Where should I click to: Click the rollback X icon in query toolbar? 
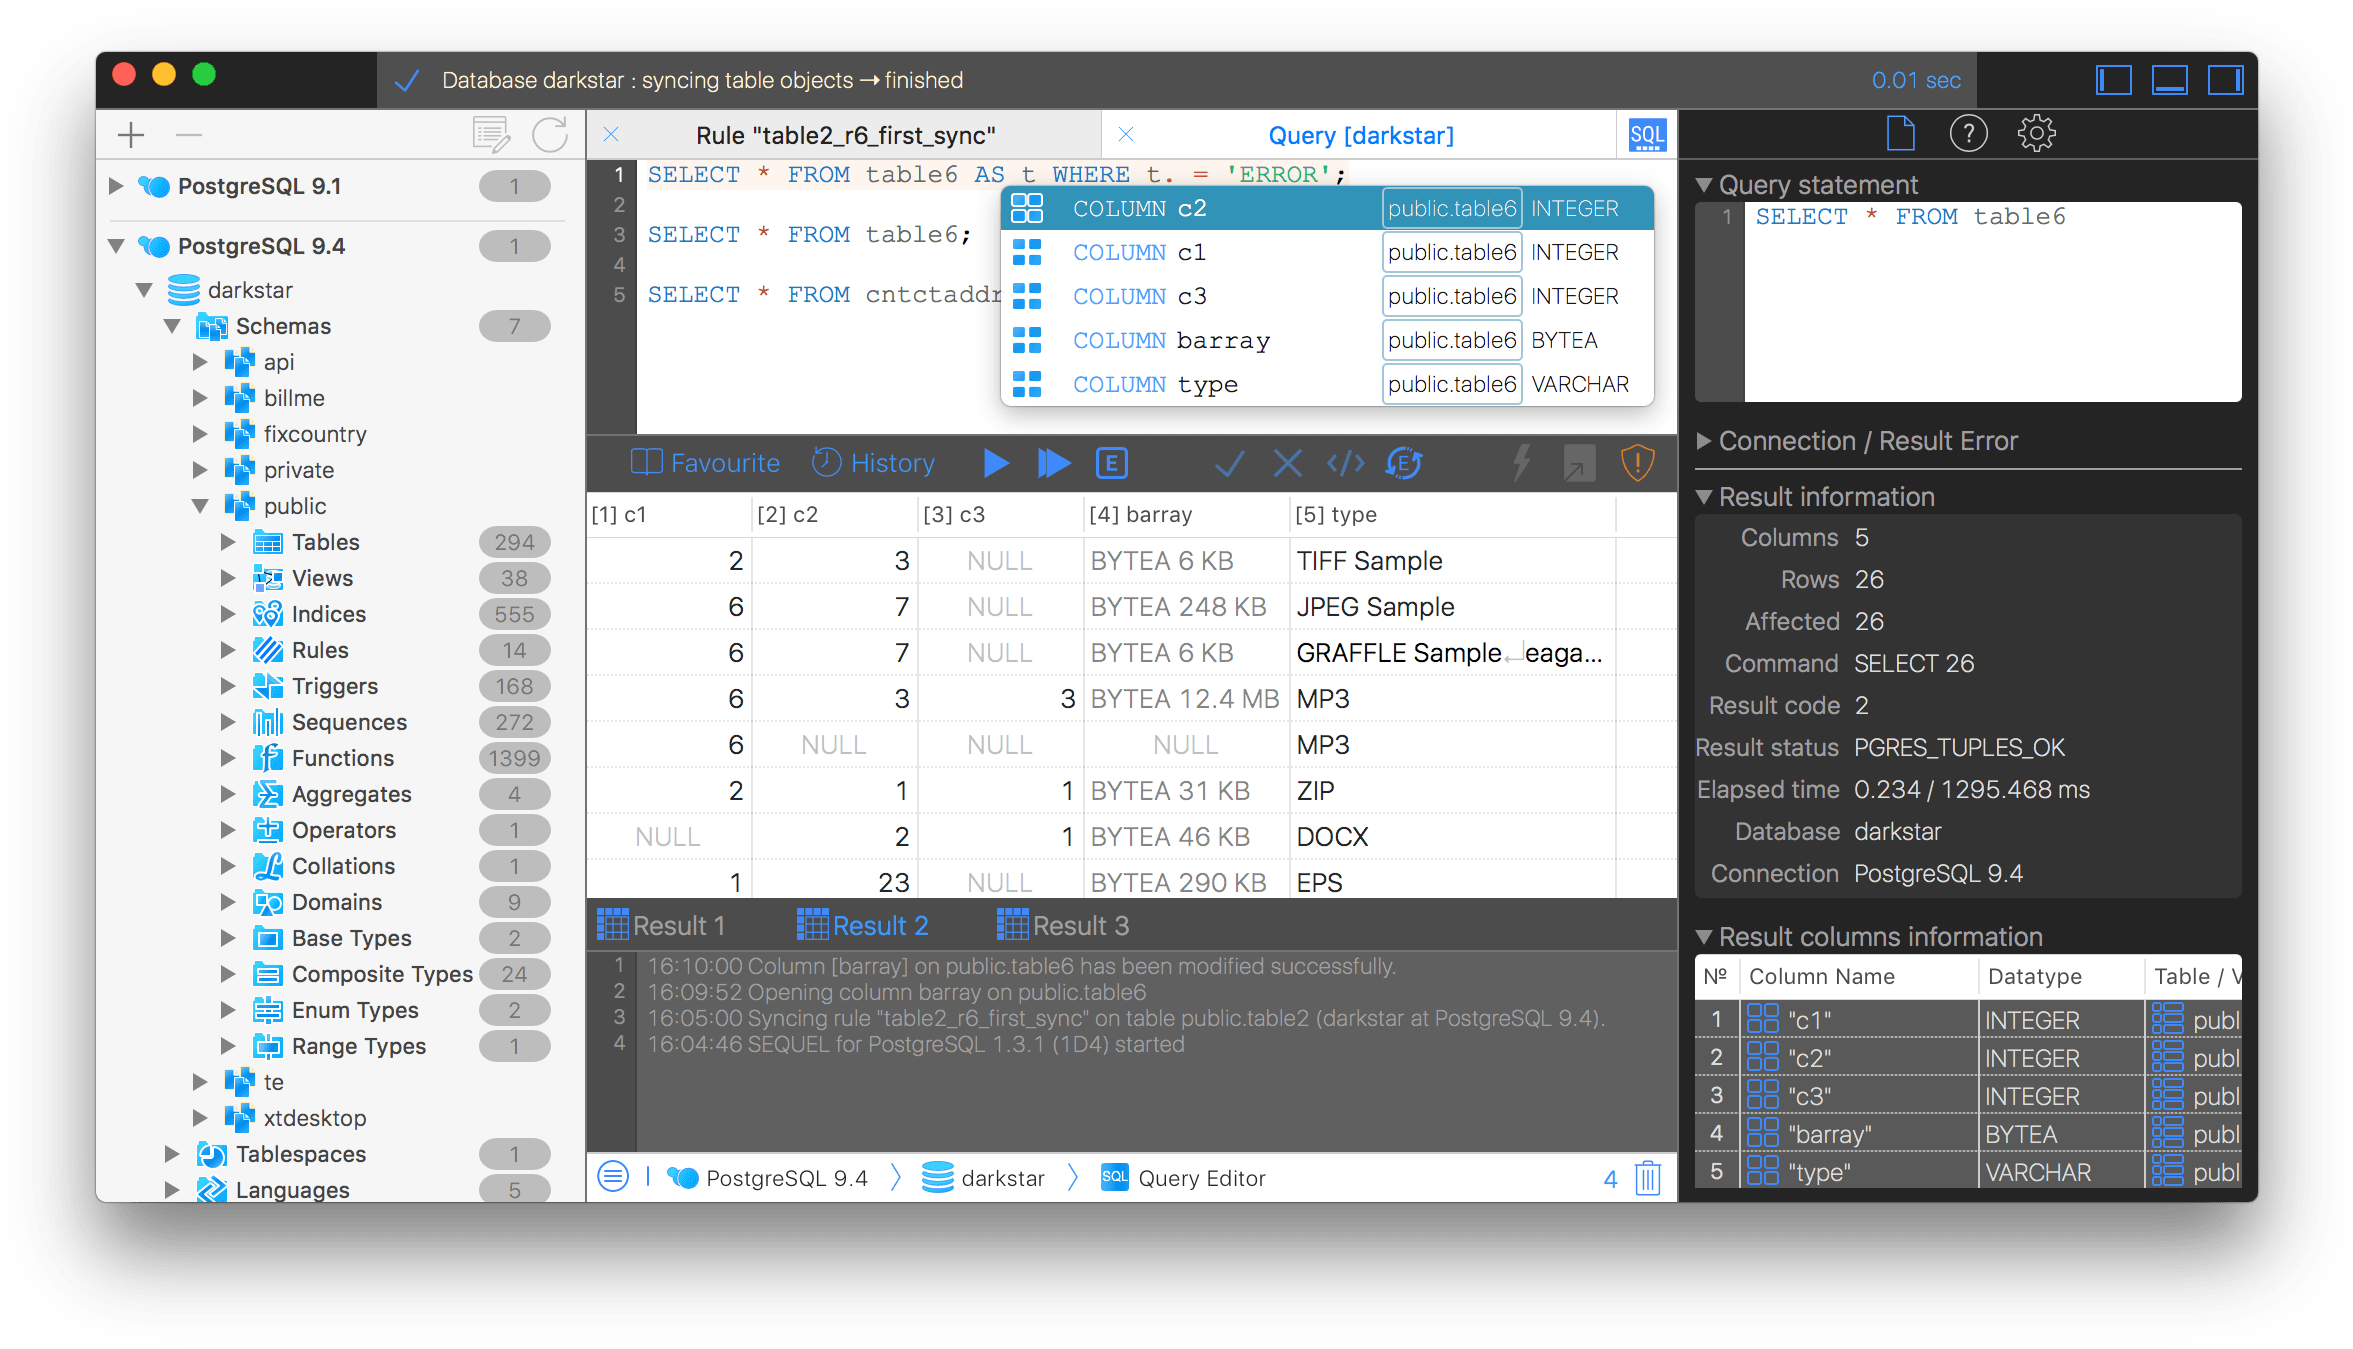[1287, 463]
